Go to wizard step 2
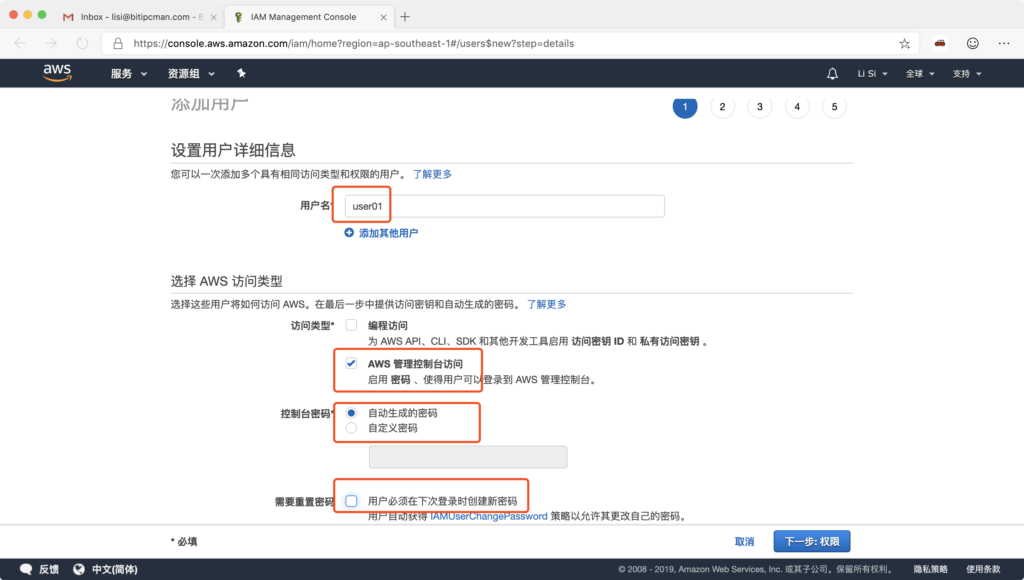1024x580 pixels. (x=722, y=106)
